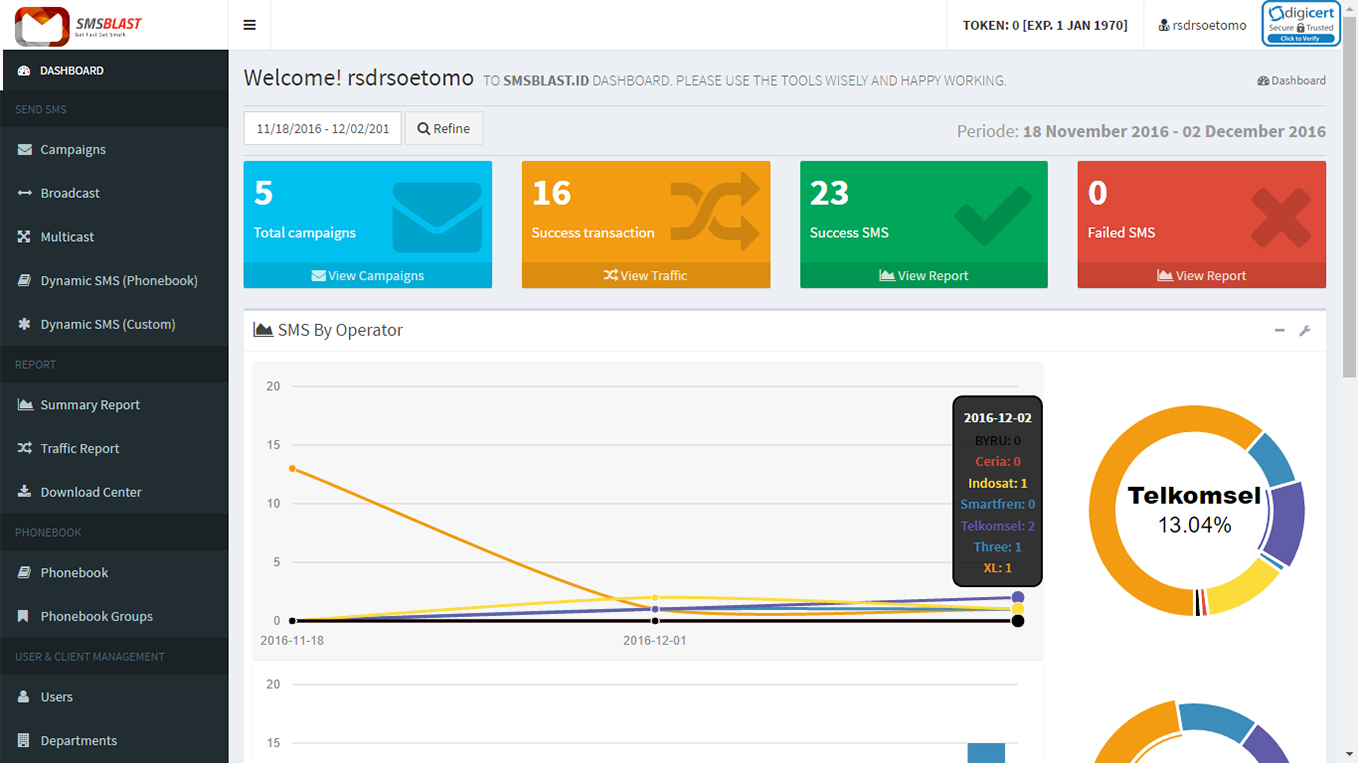Select Broadcast from sidebar
Viewport: 1358px width, 763px height.
point(70,193)
